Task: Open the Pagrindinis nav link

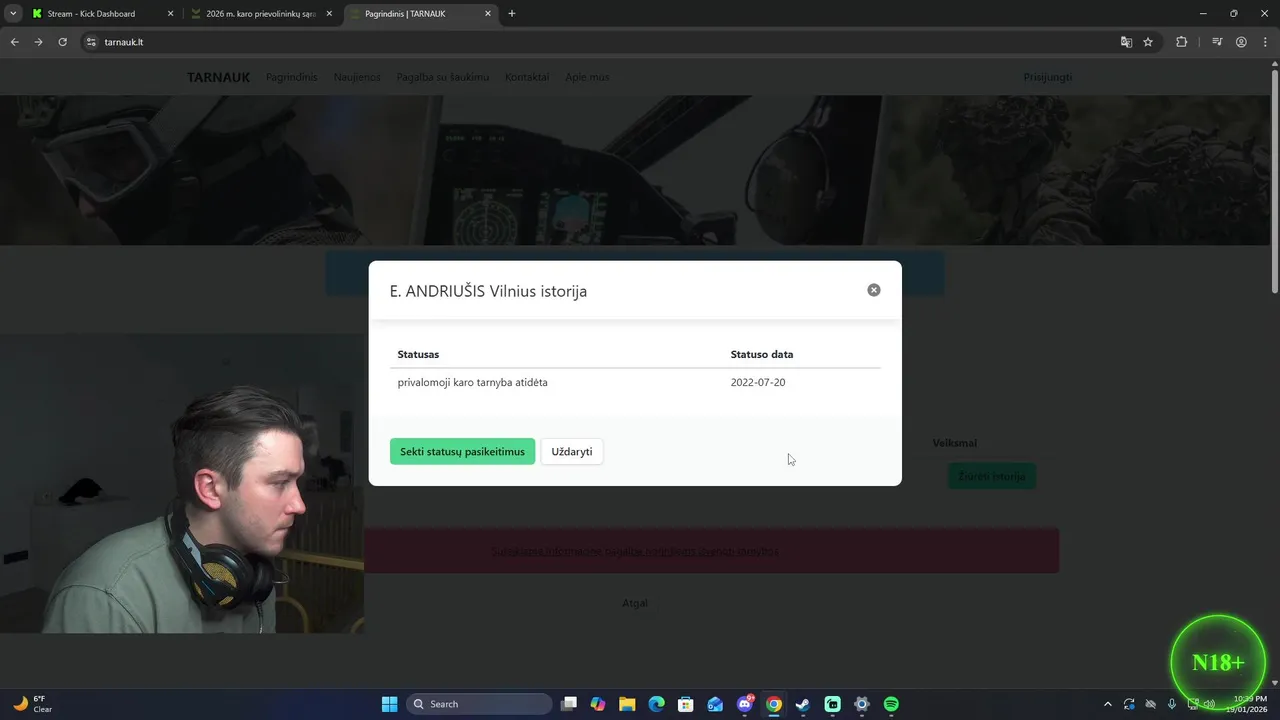Action: (x=292, y=77)
